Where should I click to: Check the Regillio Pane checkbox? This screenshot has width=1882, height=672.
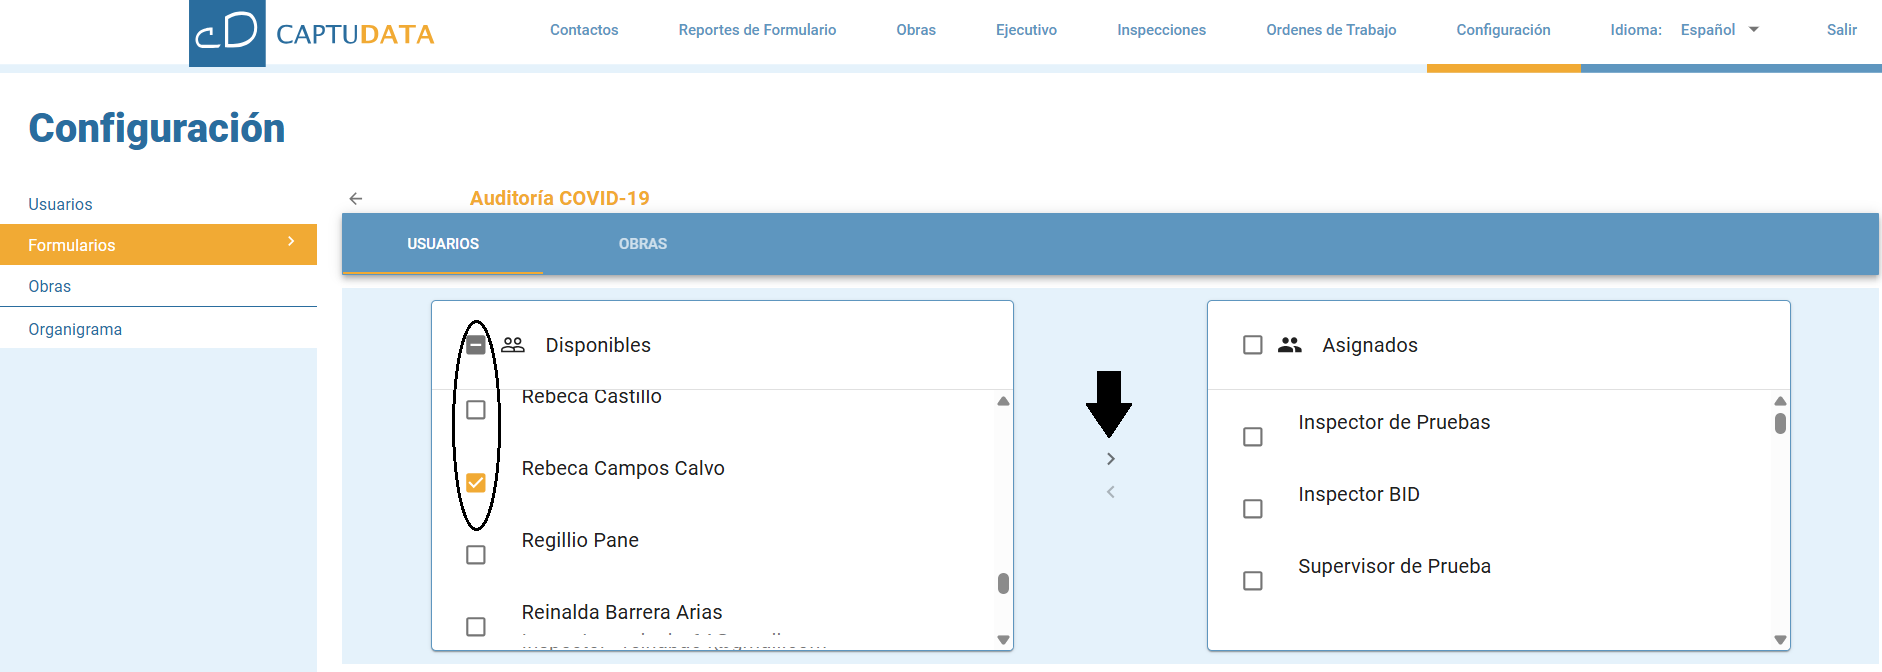pyautogui.click(x=476, y=555)
